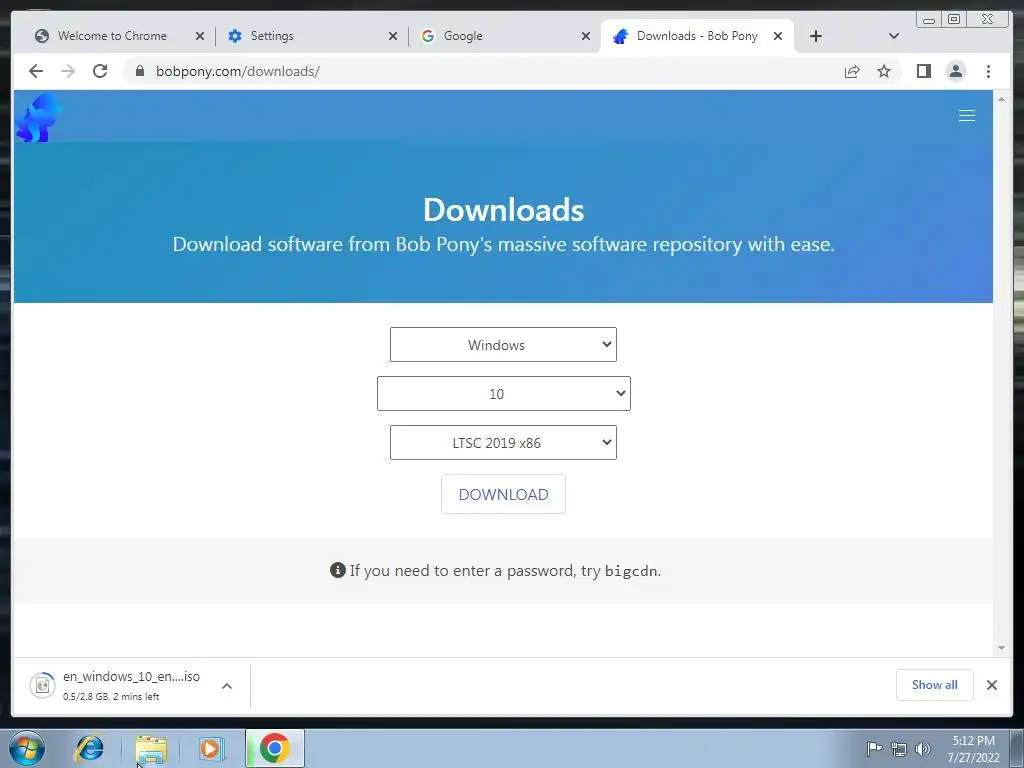This screenshot has height=768, width=1024.
Task: Open the hamburger menu on Bob Pony site
Action: (967, 116)
